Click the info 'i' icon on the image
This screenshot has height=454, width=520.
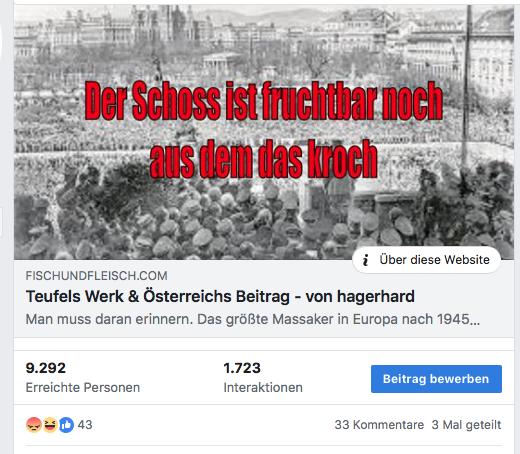(x=366, y=260)
